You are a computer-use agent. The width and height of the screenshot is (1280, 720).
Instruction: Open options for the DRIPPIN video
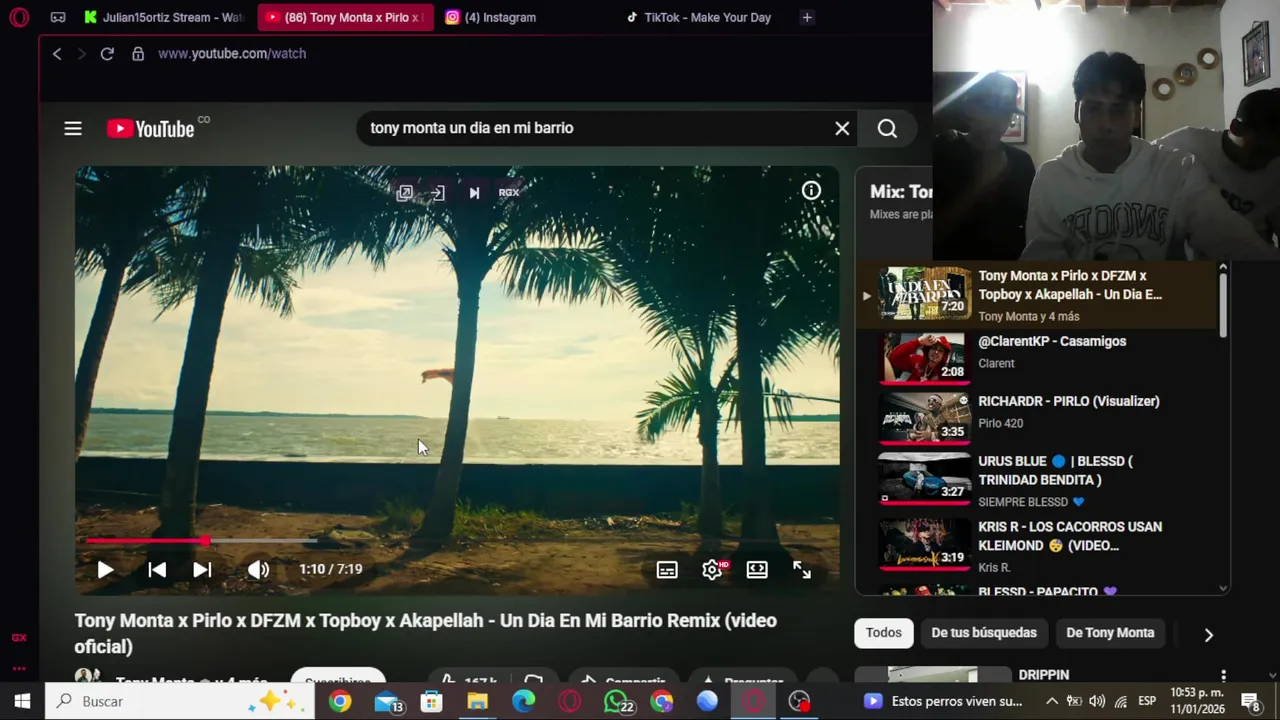pyautogui.click(x=1223, y=677)
